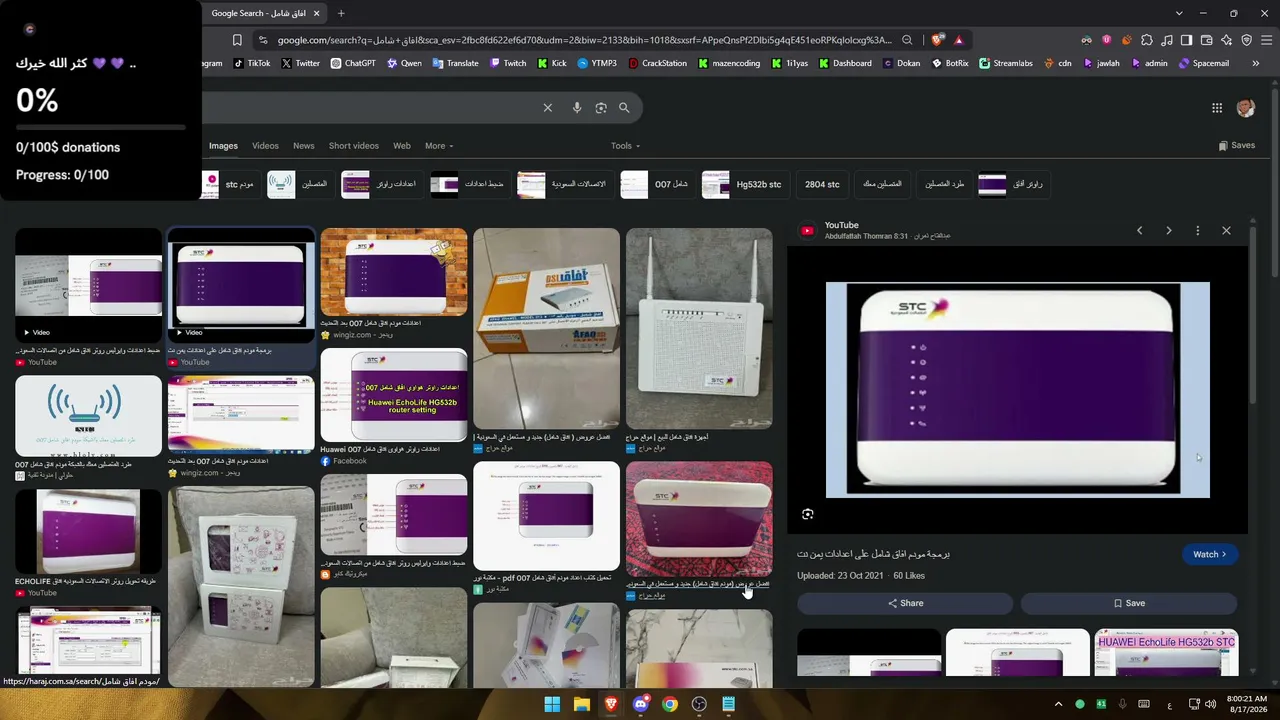This screenshot has width=1280, height=720.
Task: Select the Images search tab
Action: [x=223, y=146]
